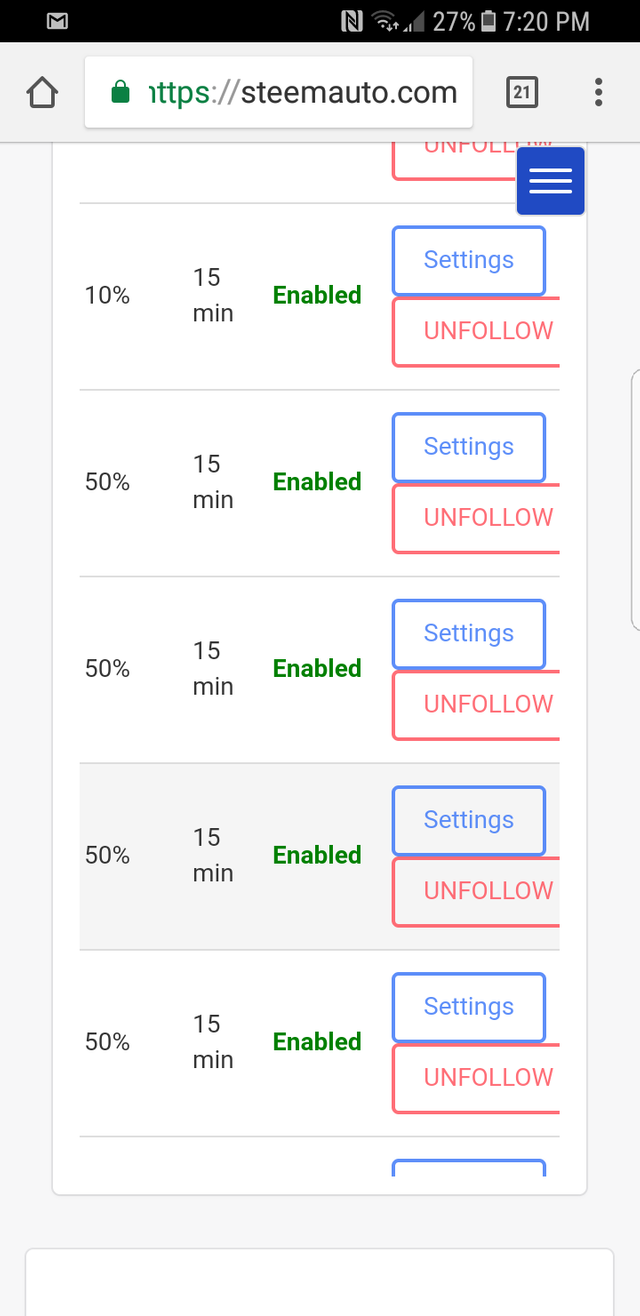Open Settings in the last full 50% row
This screenshot has height=1316, width=640.
(x=469, y=1007)
